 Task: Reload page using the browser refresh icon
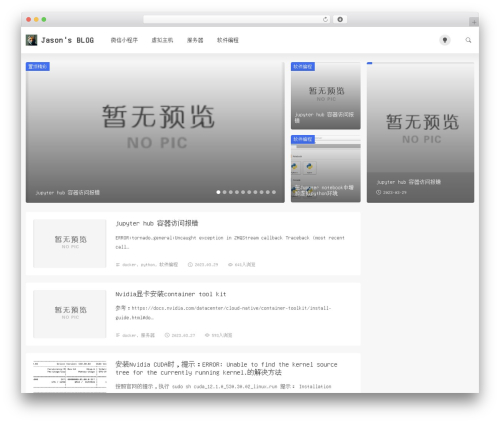(325, 19)
